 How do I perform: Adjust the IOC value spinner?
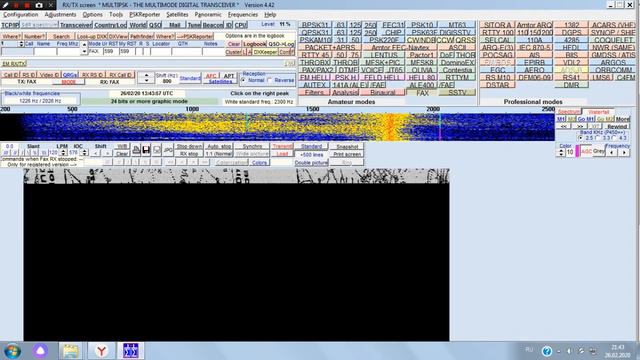(84, 153)
